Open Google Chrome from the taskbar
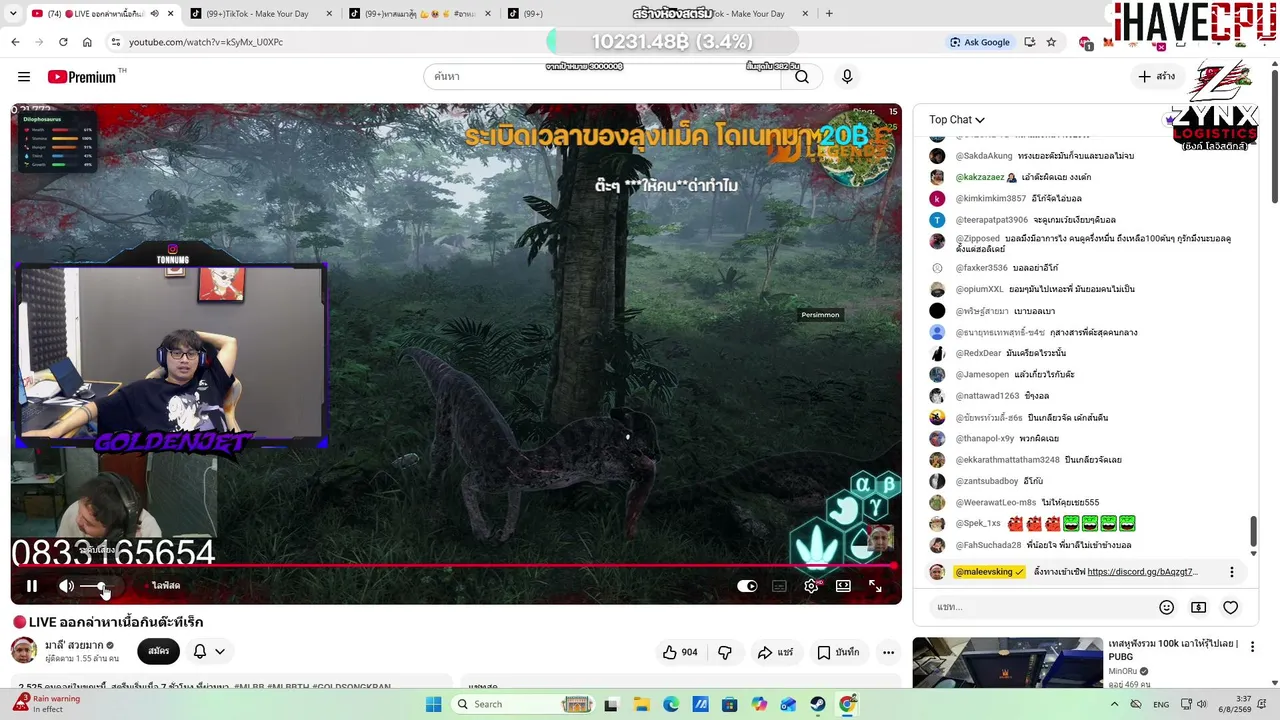This screenshot has height=720, width=1280. click(847, 704)
